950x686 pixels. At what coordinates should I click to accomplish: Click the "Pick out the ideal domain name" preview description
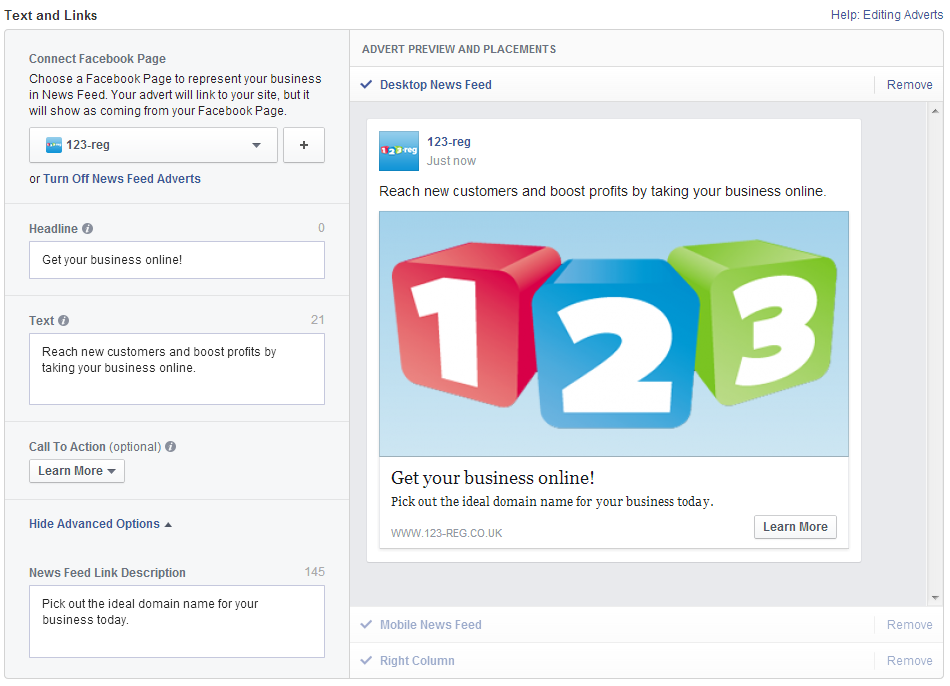(552, 502)
